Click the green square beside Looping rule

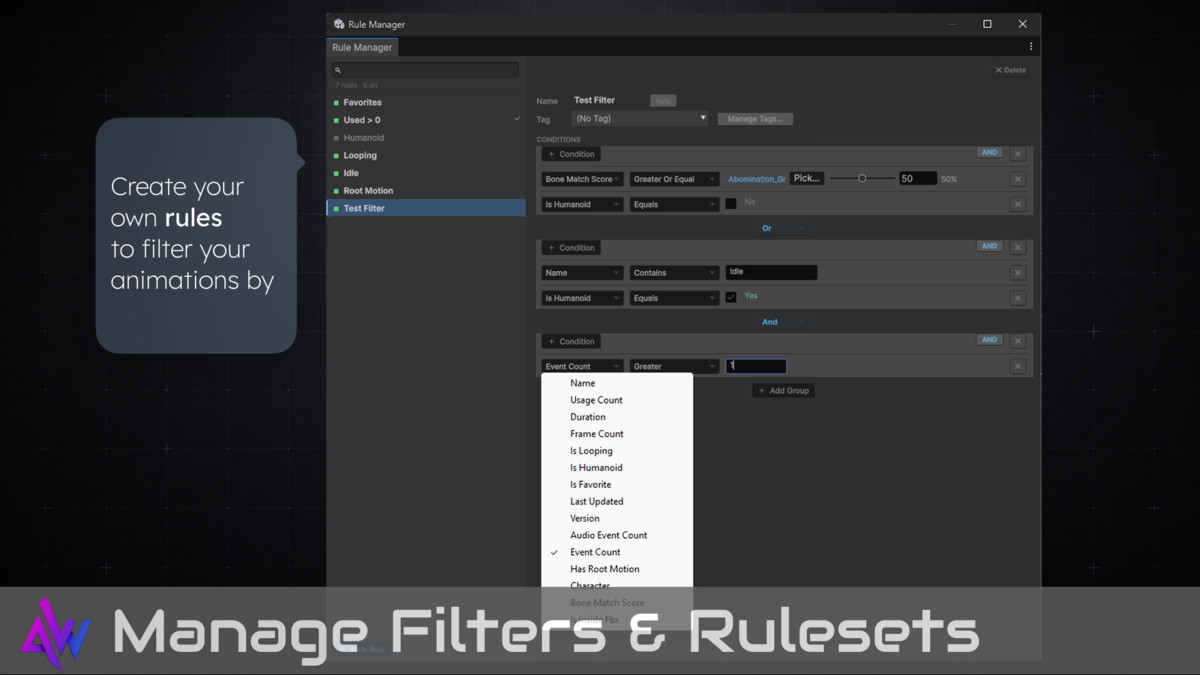(337, 155)
